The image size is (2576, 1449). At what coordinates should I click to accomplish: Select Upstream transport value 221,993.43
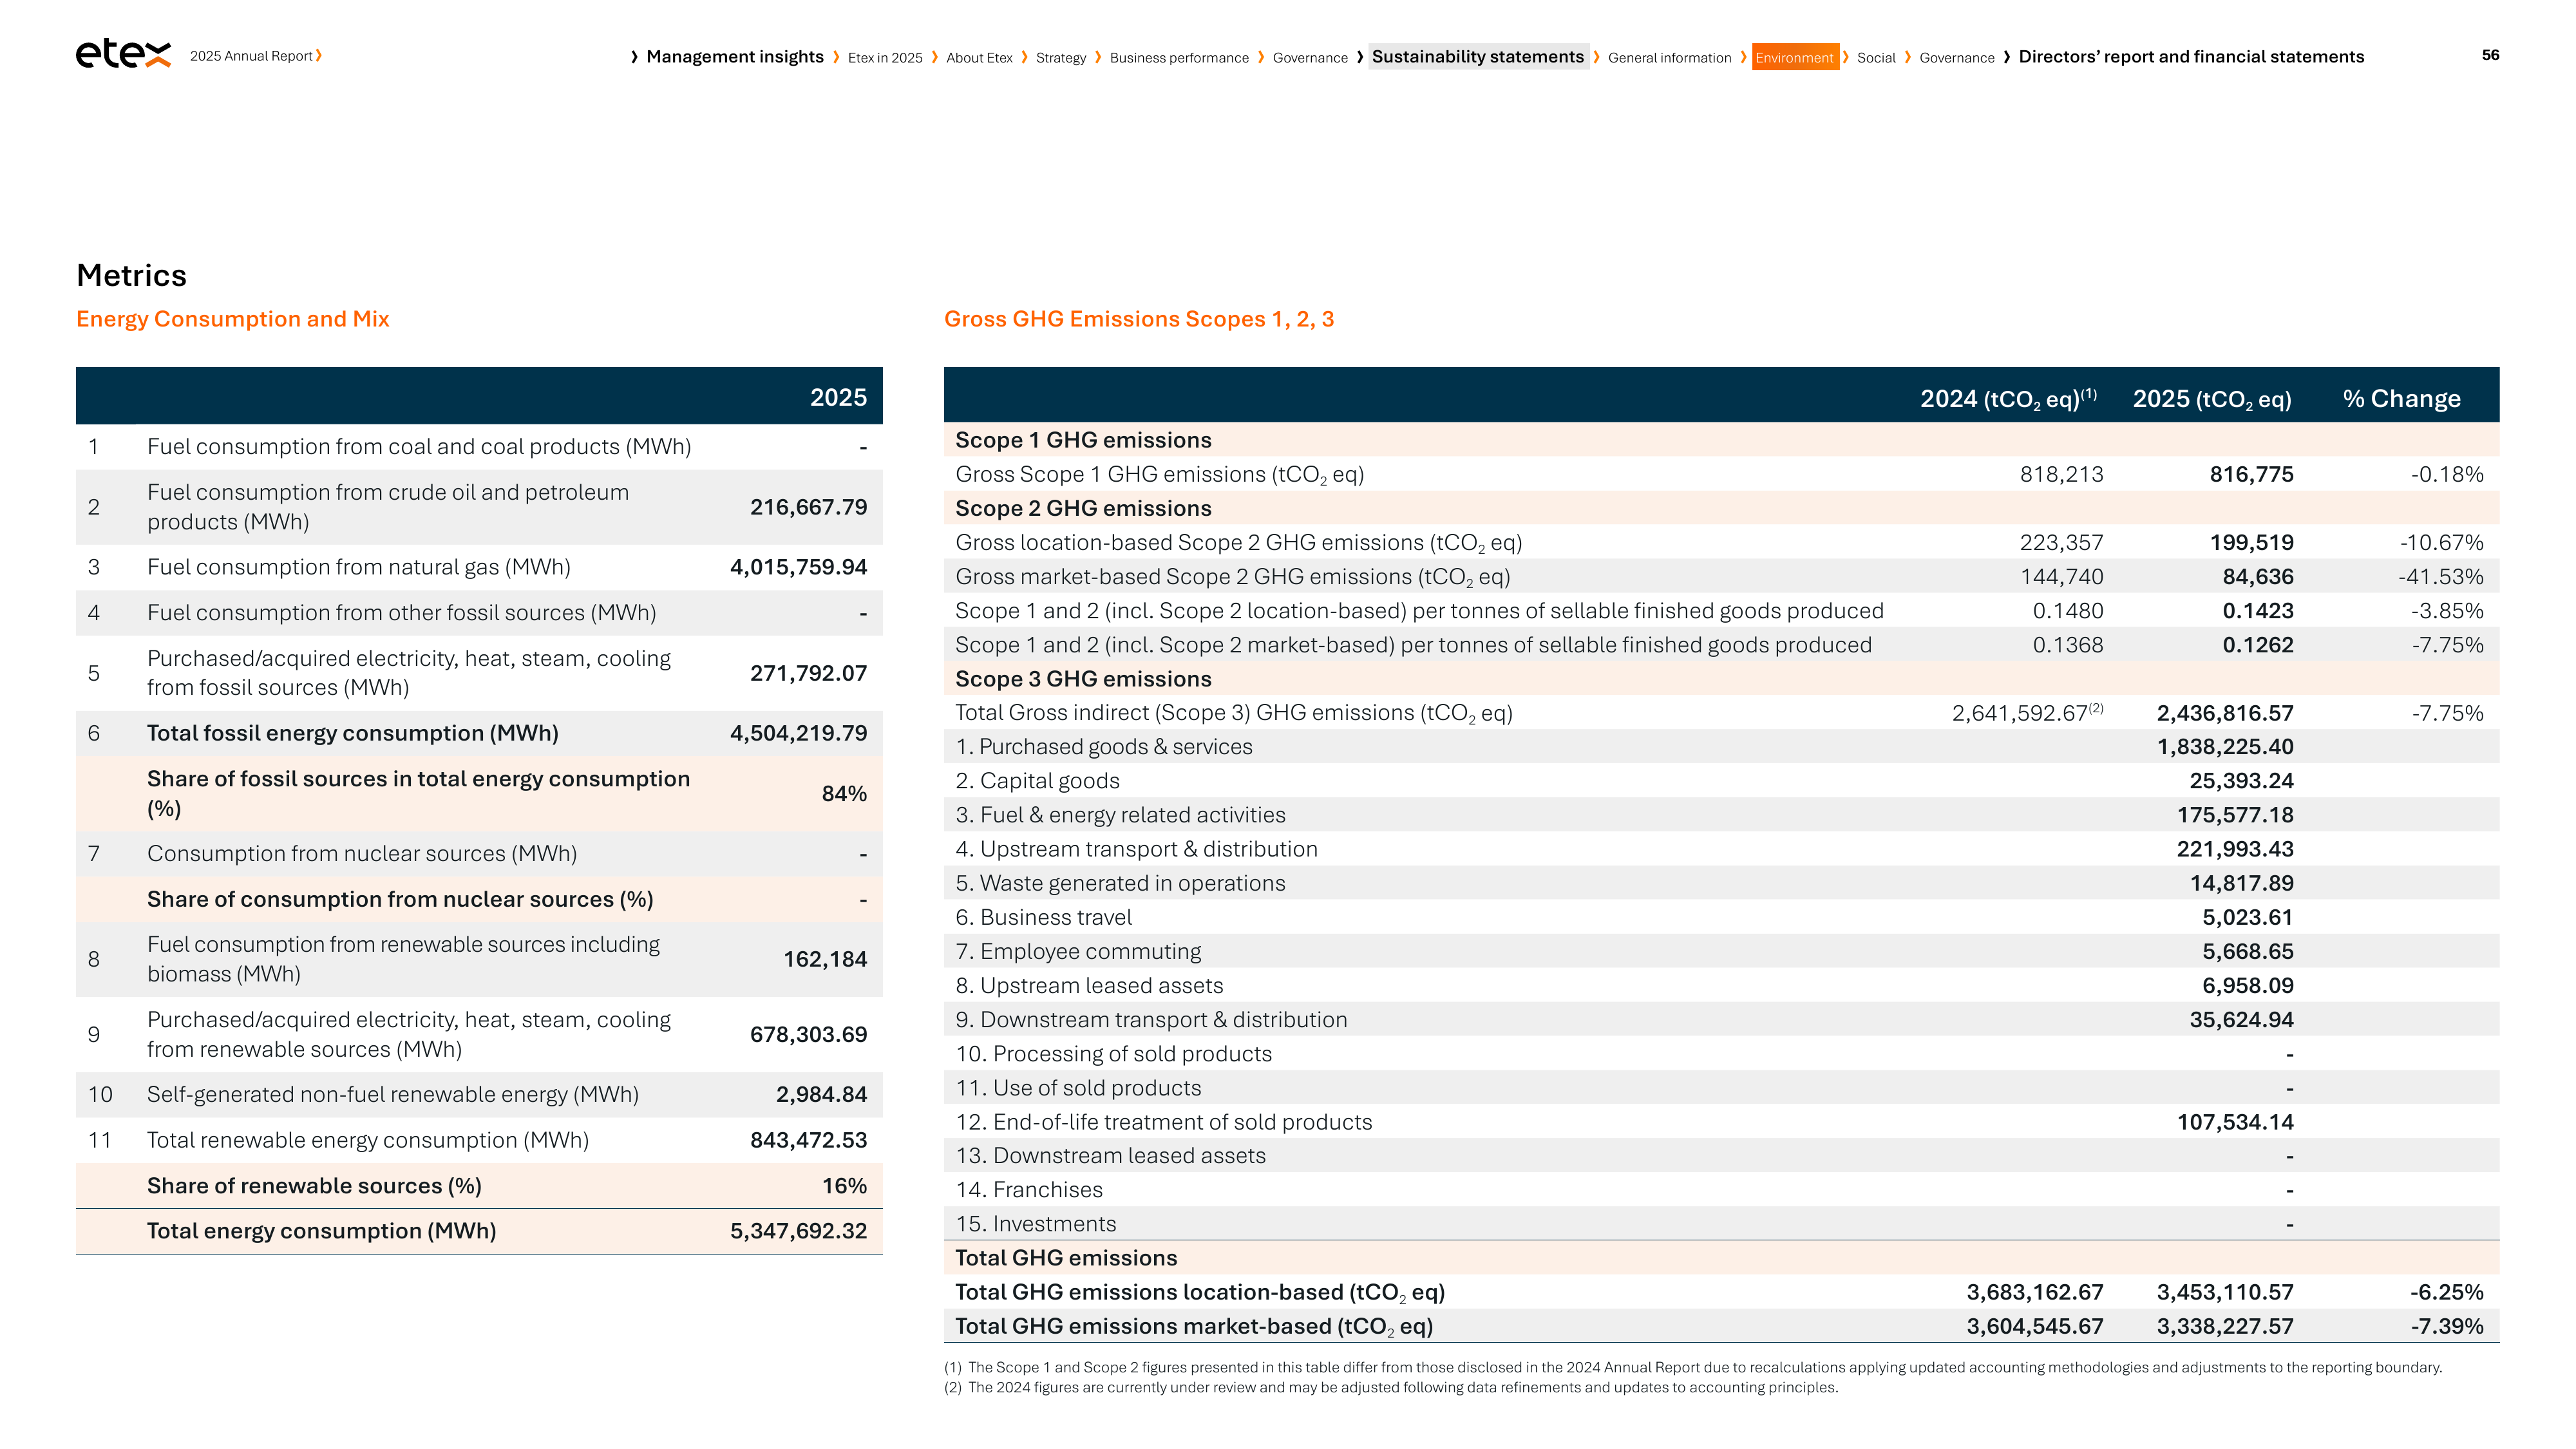[2235, 849]
